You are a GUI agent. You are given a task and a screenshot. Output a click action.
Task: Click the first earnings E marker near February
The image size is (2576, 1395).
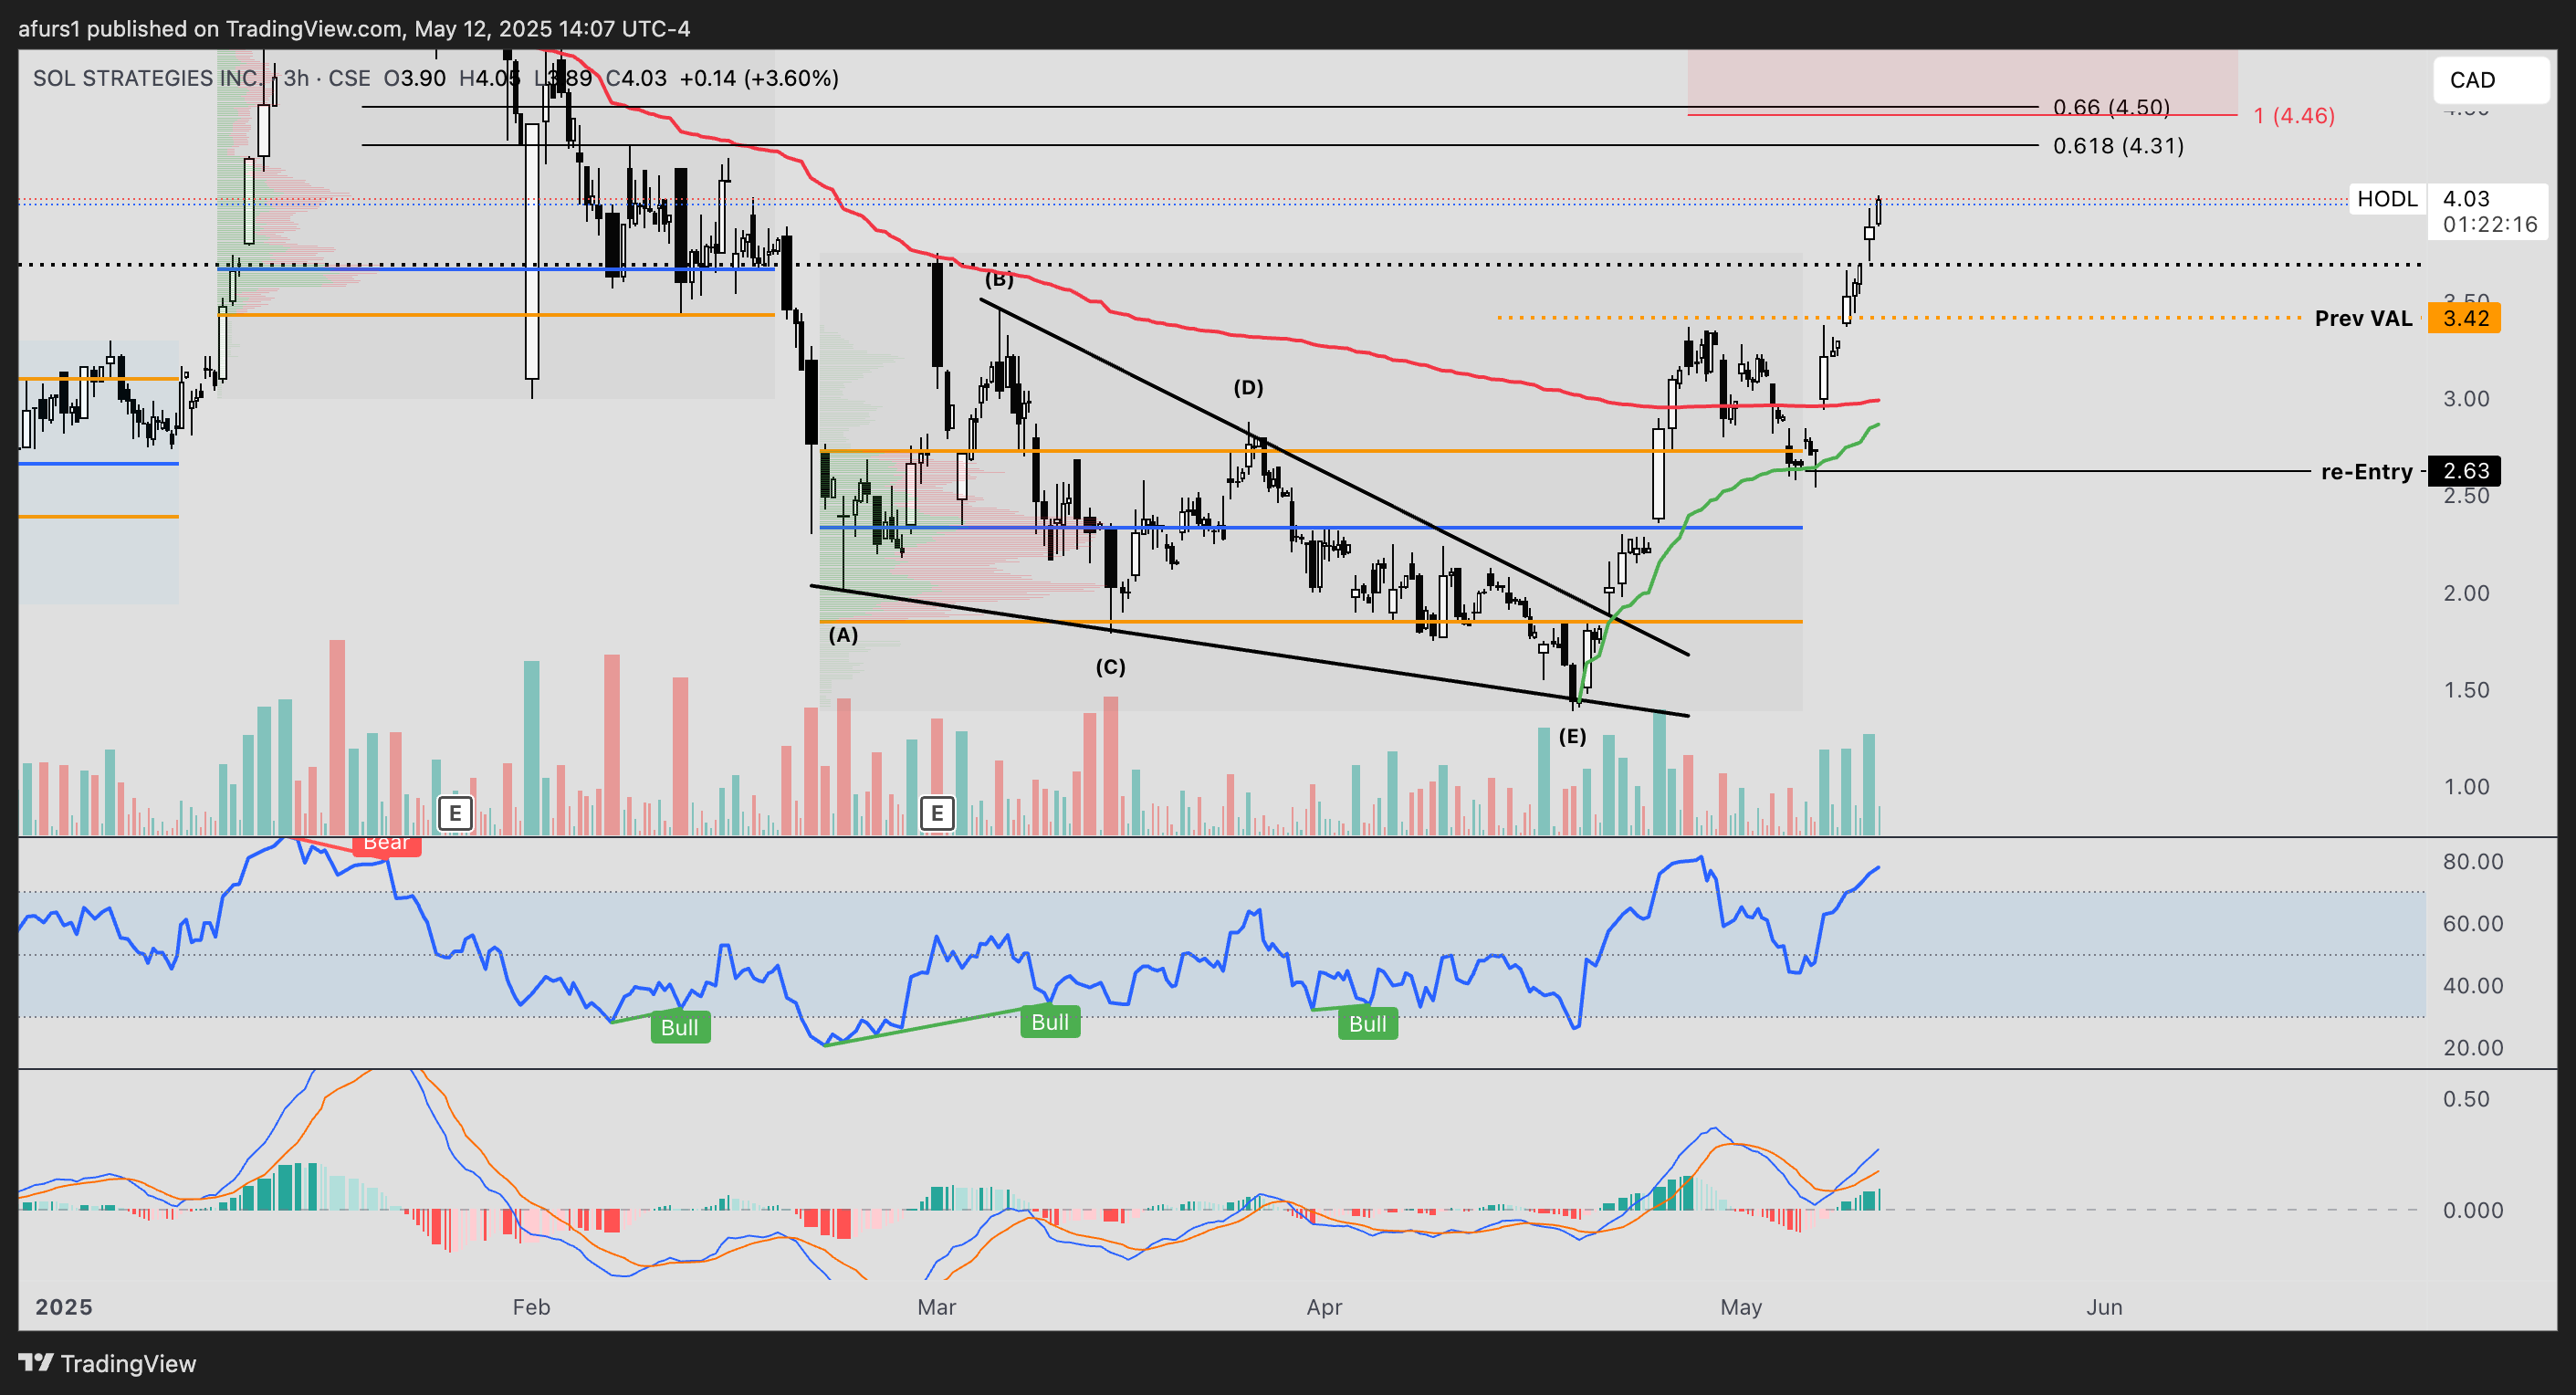pos(455,813)
